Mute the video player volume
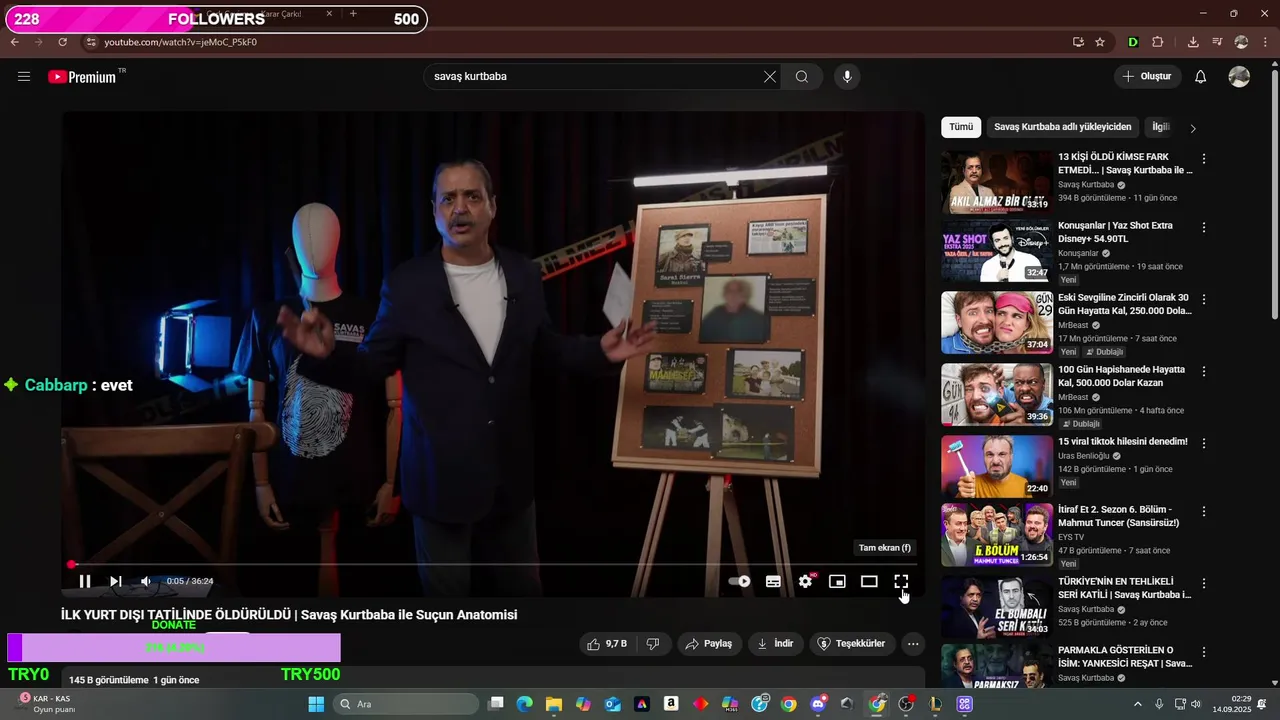 pos(146,581)
